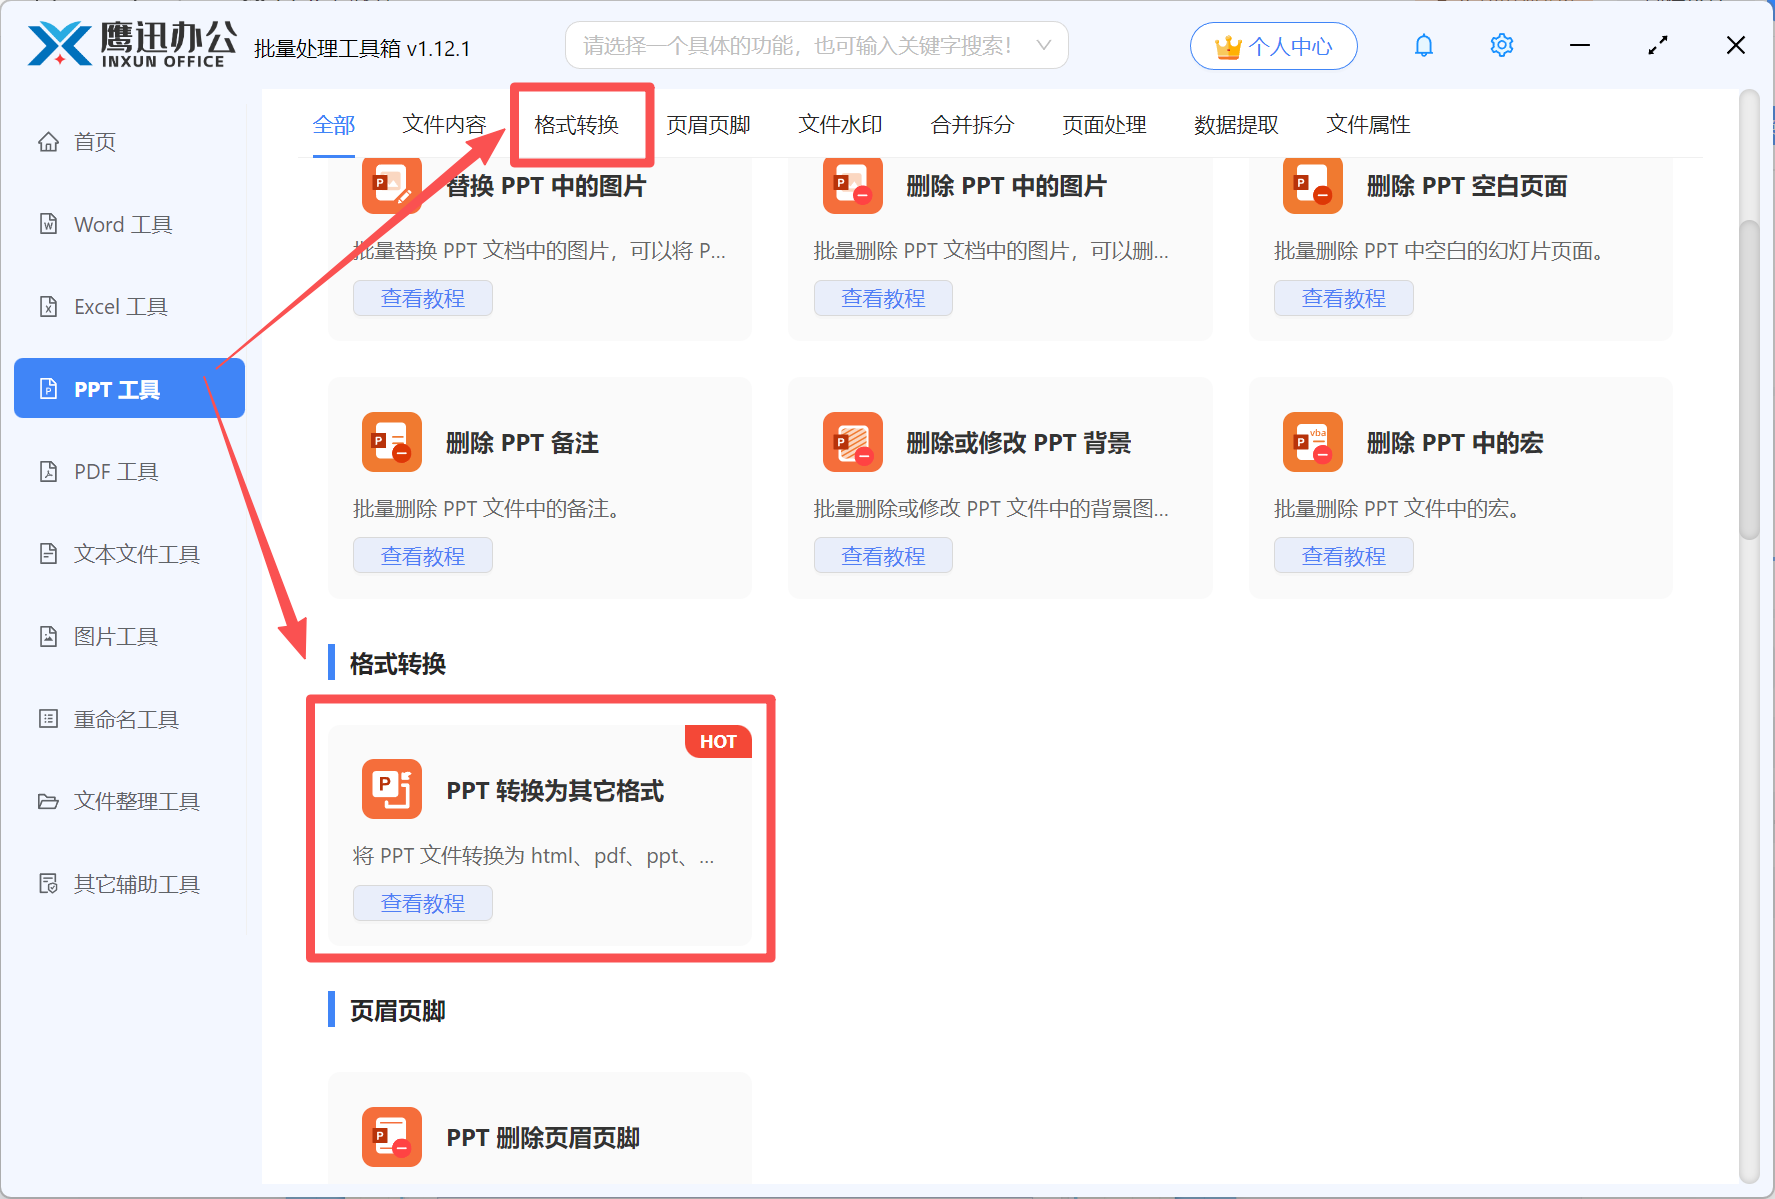Expand the function search dropdown arrow
The height and width of the screenshot is (1199, 1775).
tap(1043, 45)
